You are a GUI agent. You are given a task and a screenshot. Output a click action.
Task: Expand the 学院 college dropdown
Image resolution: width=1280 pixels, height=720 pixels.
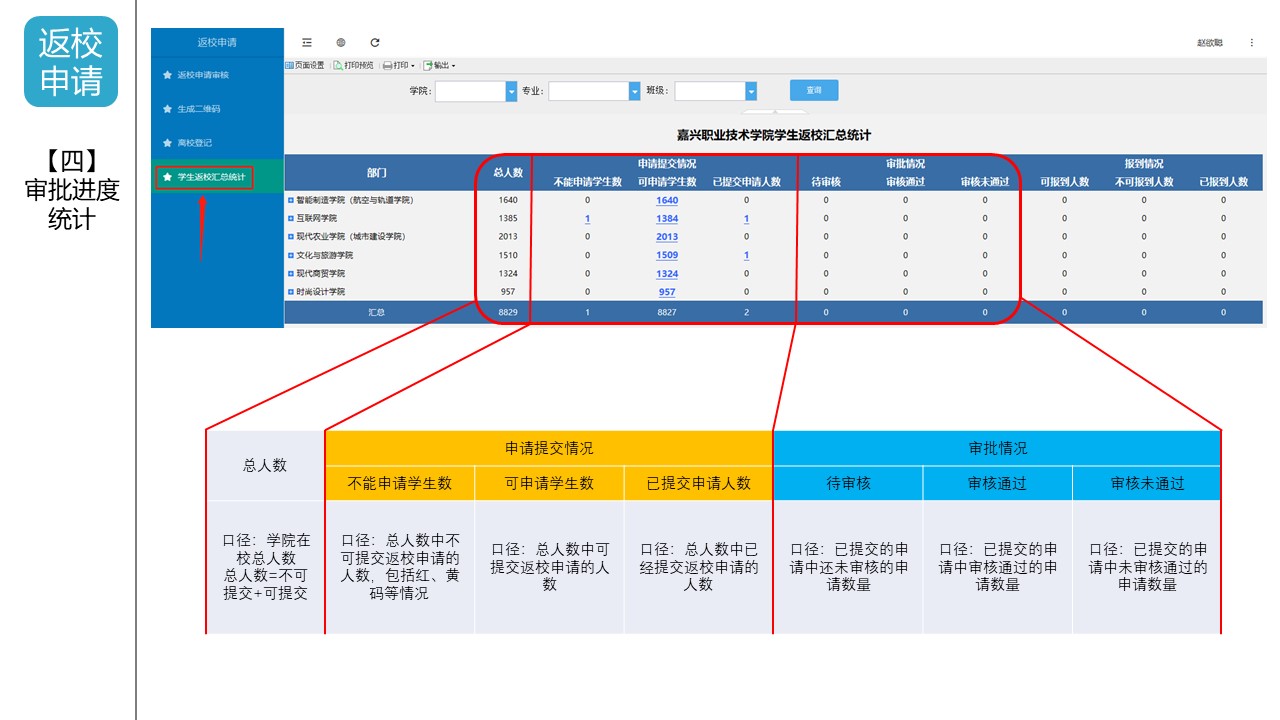point(511,91)
